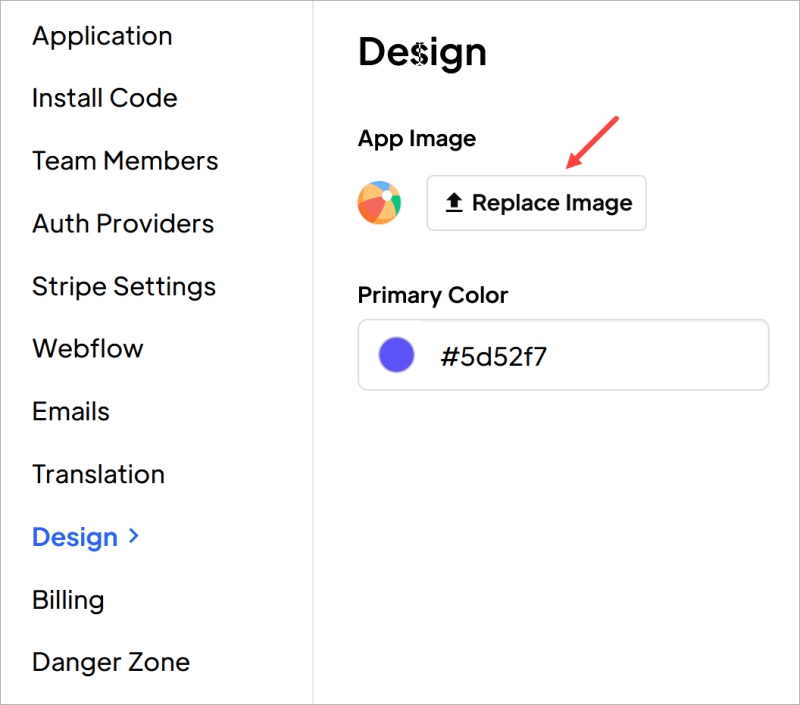800x705 pixels.
Task: Click the beach ball app image thumbnail
Action: (379, 202)
